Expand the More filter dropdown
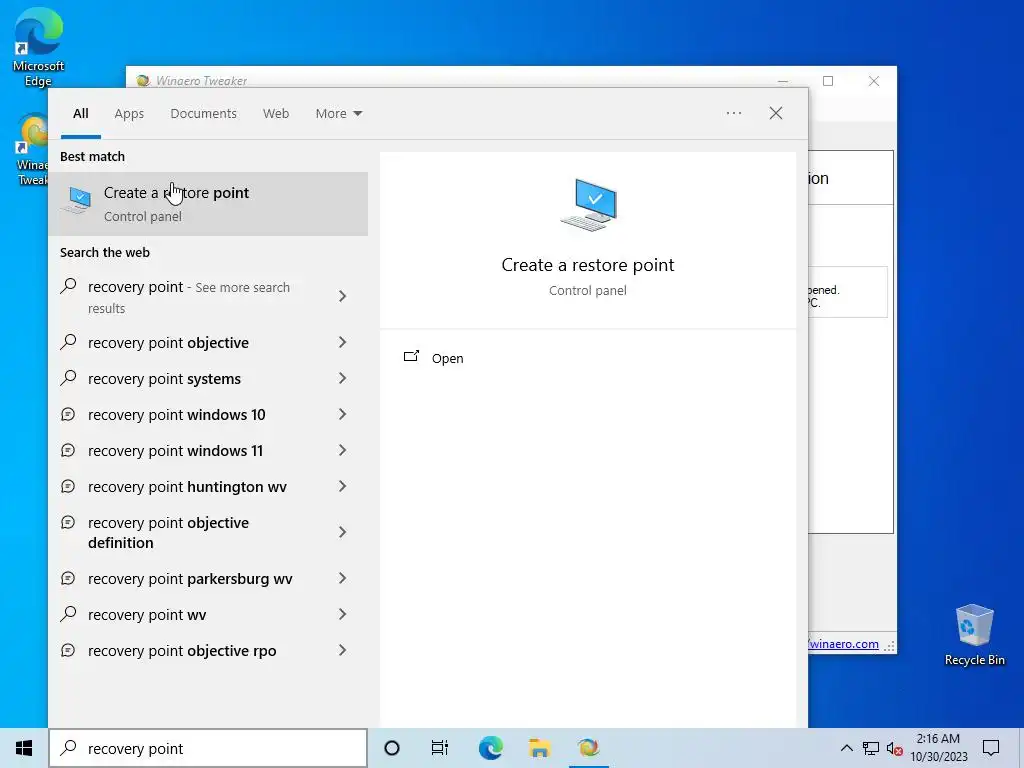 (x=338, y=114)
